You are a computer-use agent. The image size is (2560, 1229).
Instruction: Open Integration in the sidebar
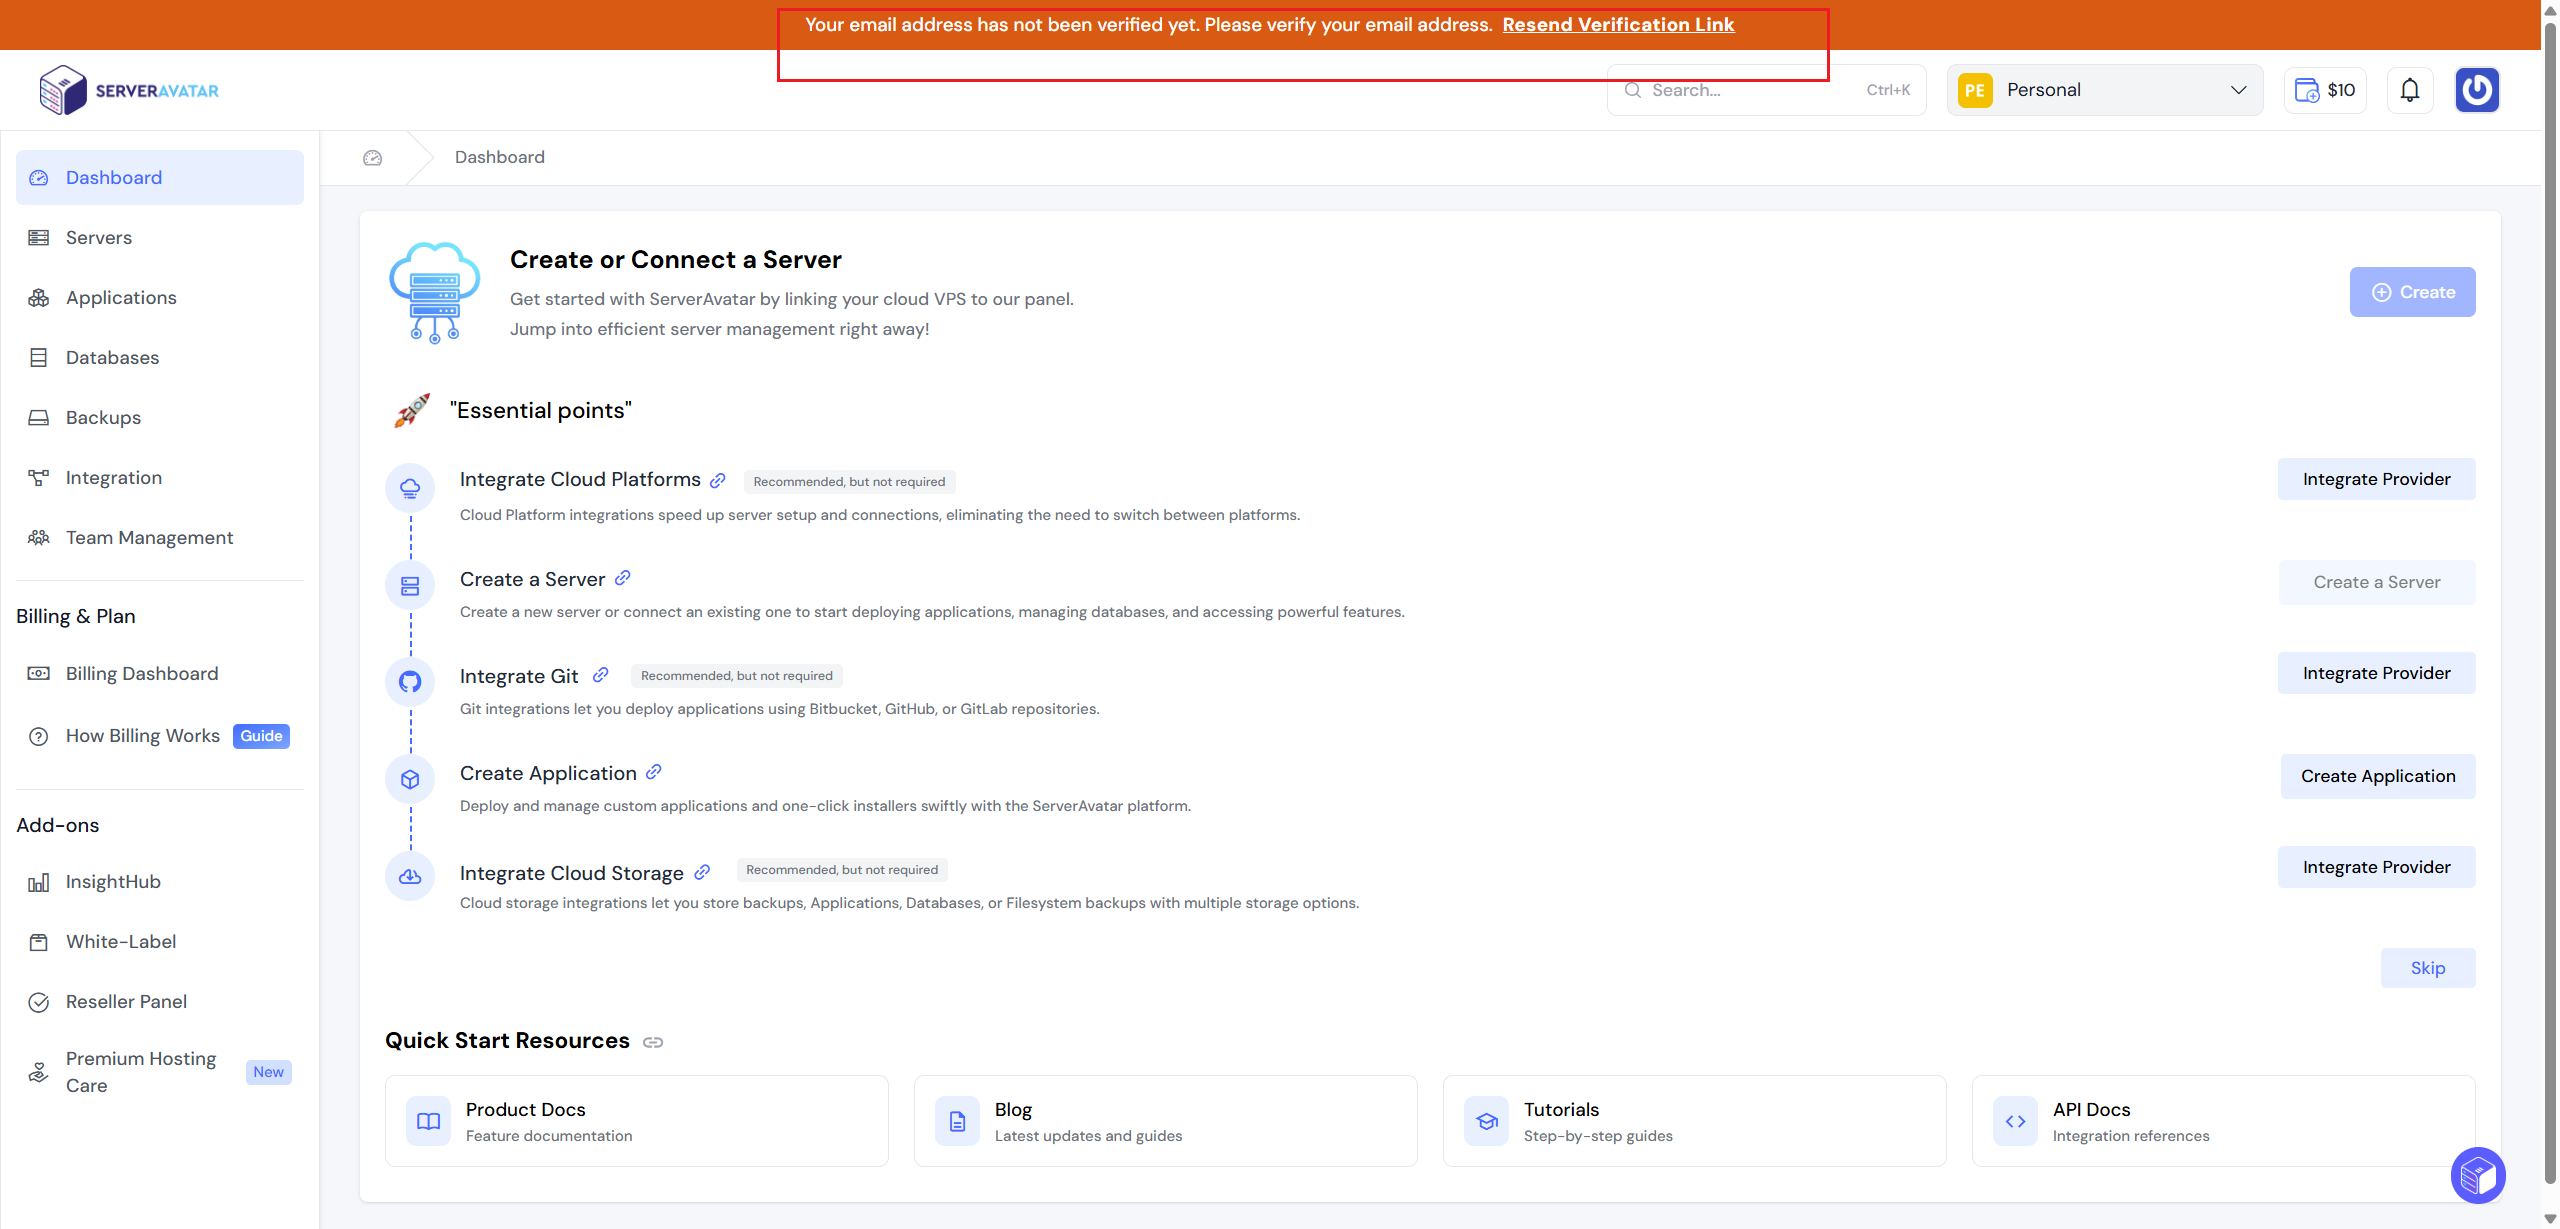(x=160, y=477)
